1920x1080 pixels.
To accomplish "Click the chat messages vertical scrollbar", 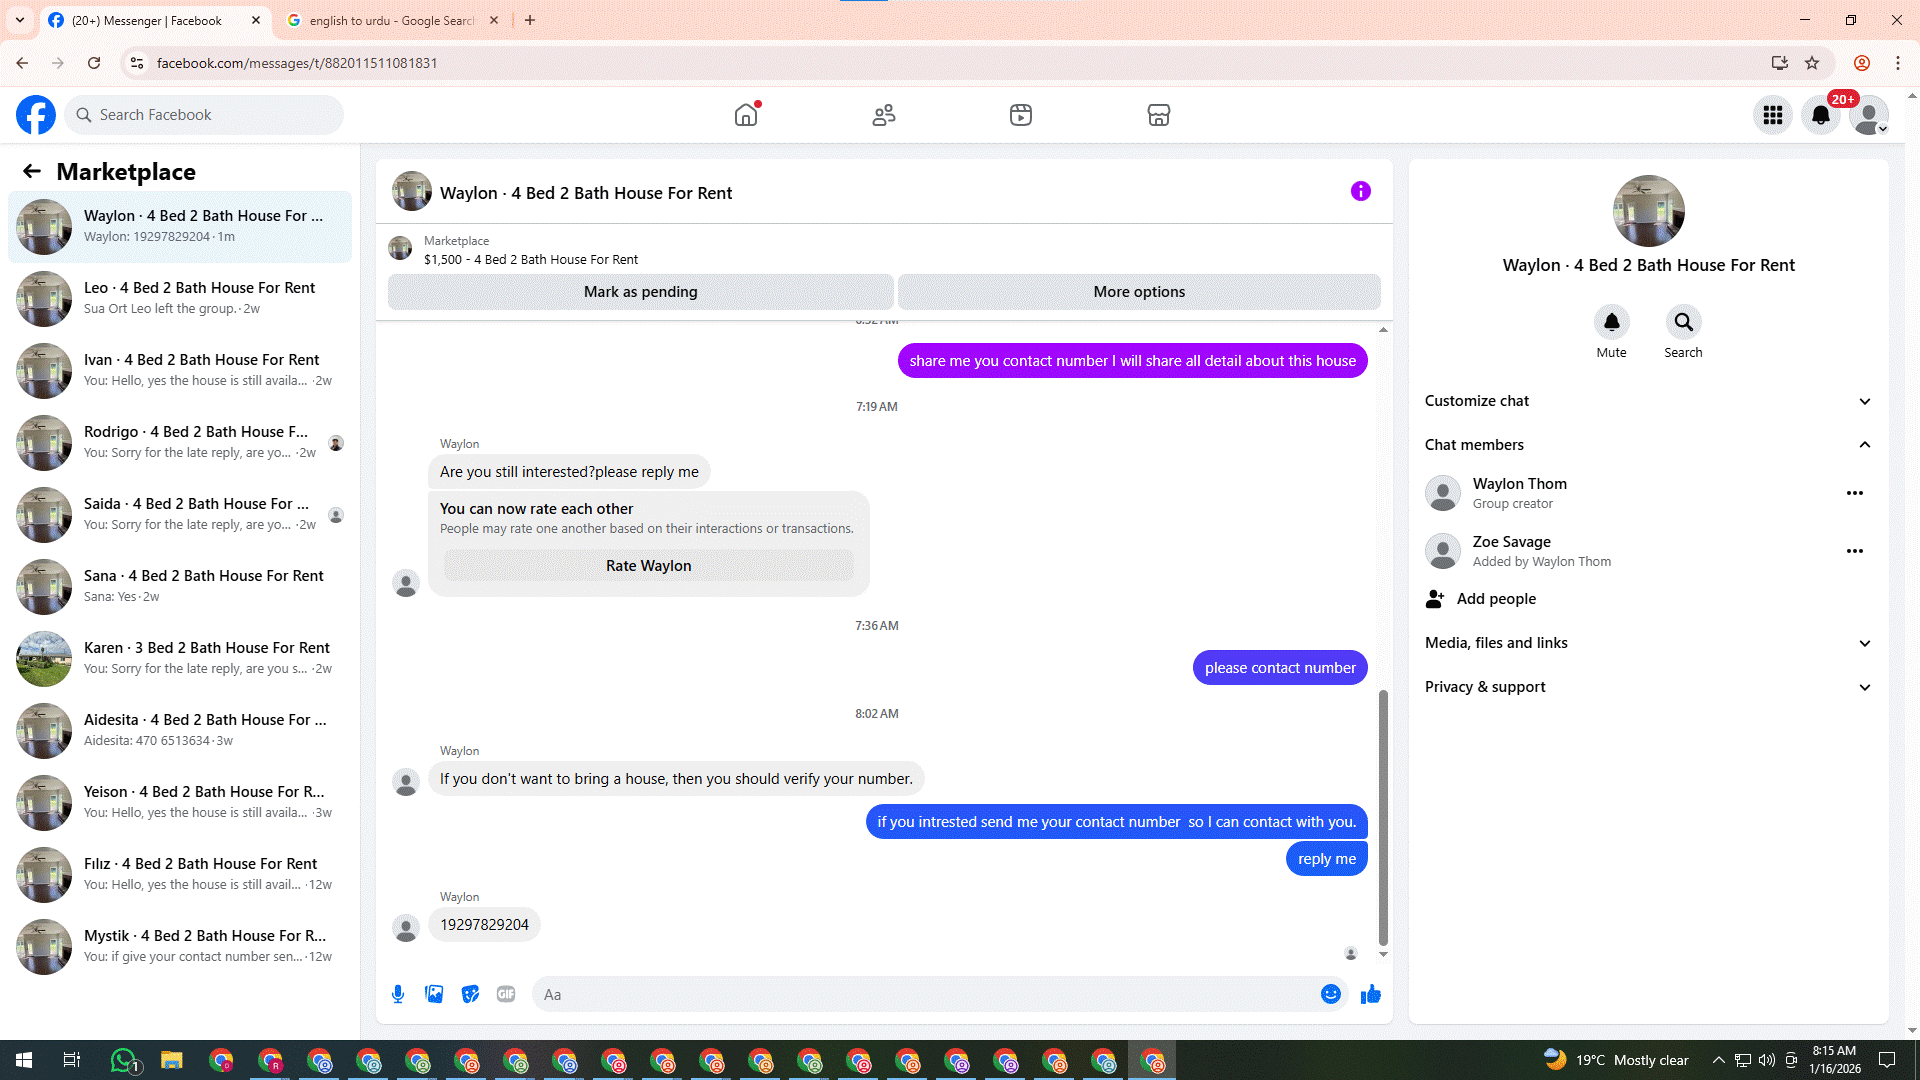I will (x=1383, y=815).
